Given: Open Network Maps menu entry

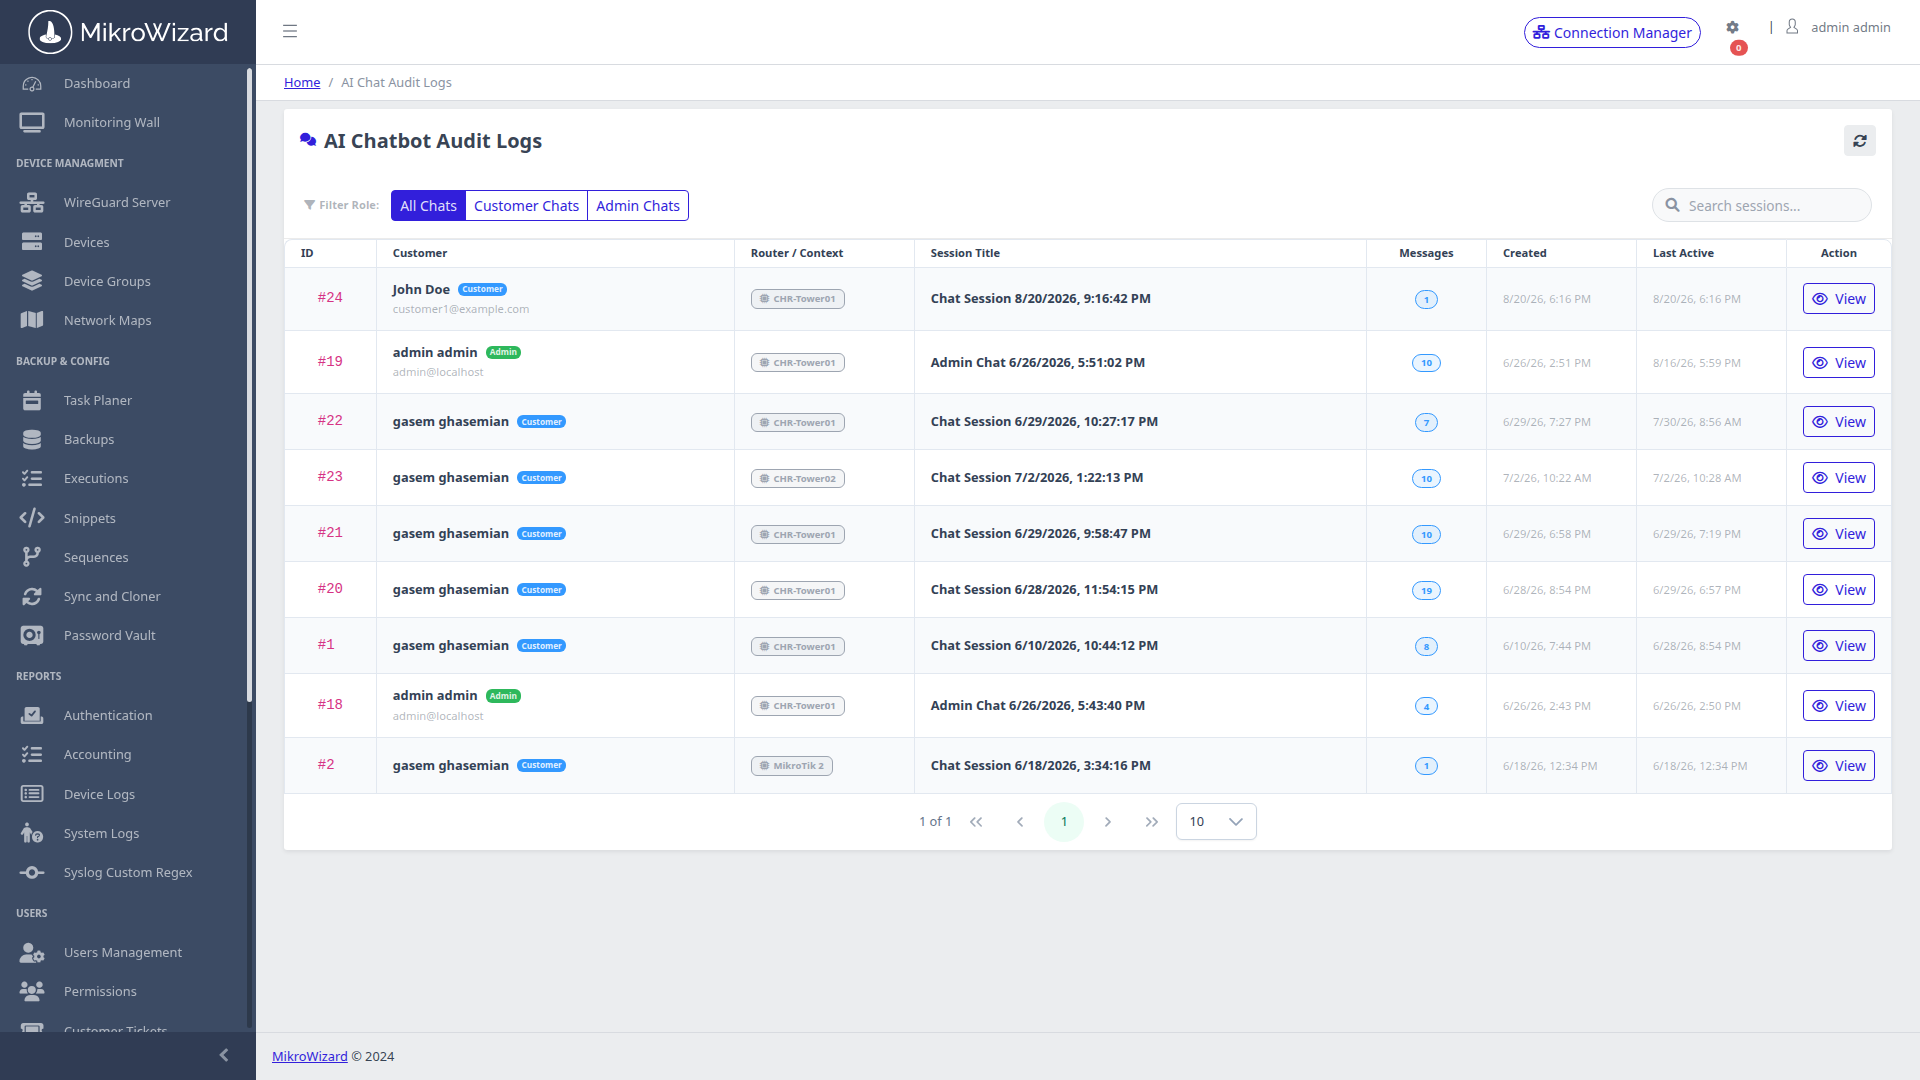Looking at the screenshot, I should [x=124, y=321].
